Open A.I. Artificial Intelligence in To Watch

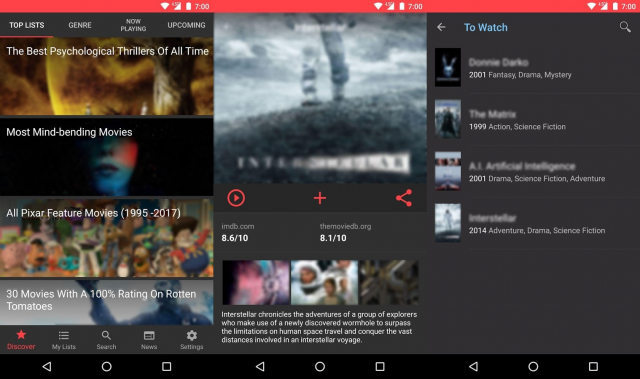coord(533,171)
